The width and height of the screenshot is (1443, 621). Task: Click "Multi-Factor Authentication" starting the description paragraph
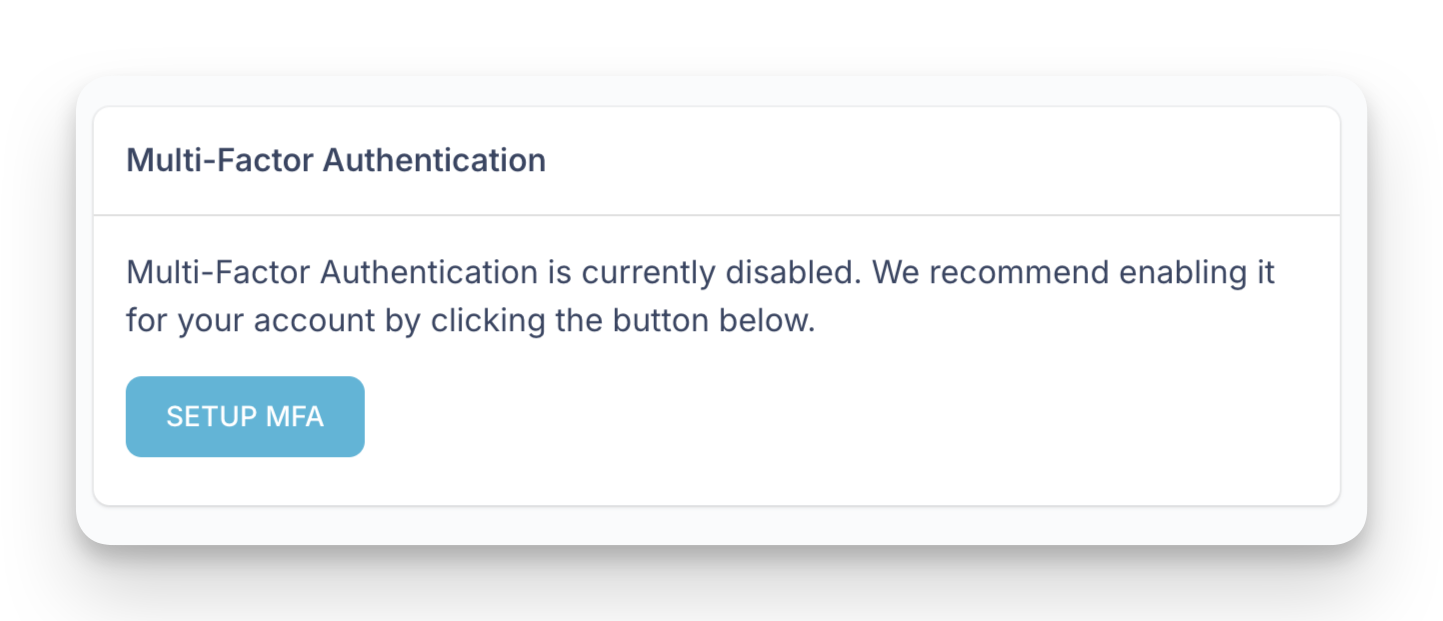(332, 272)
